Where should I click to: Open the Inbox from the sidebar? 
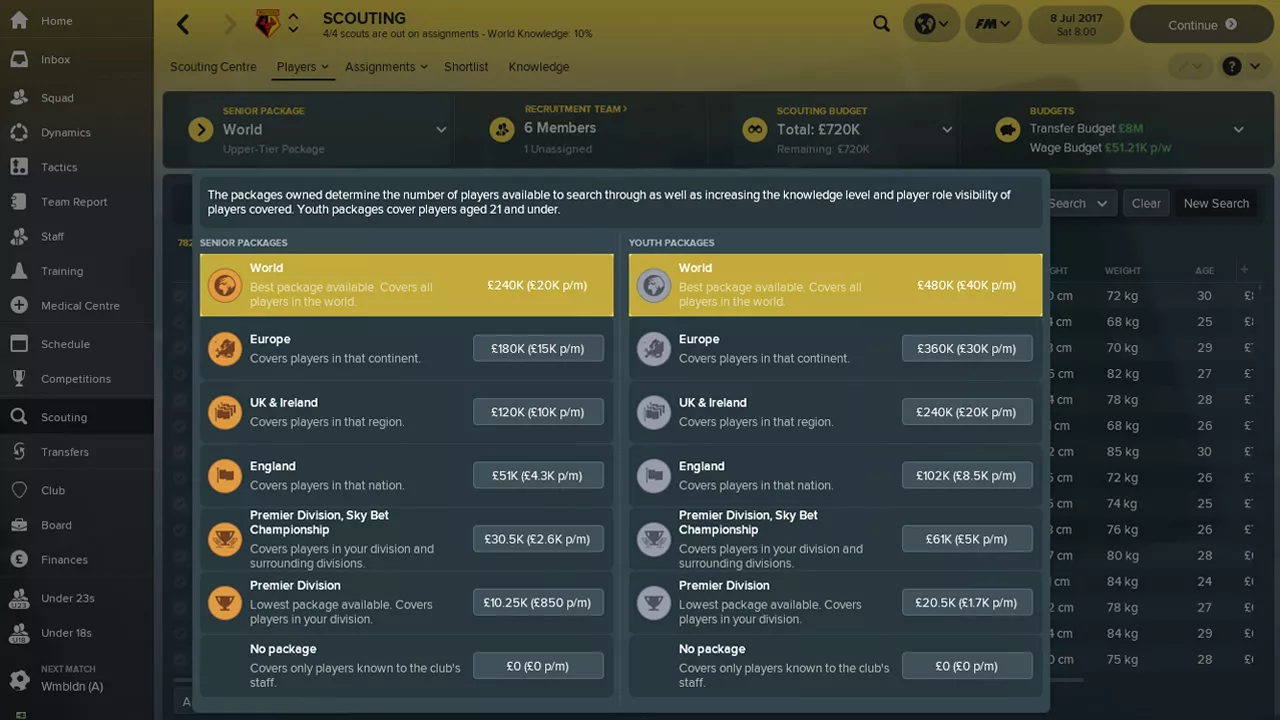55,60
